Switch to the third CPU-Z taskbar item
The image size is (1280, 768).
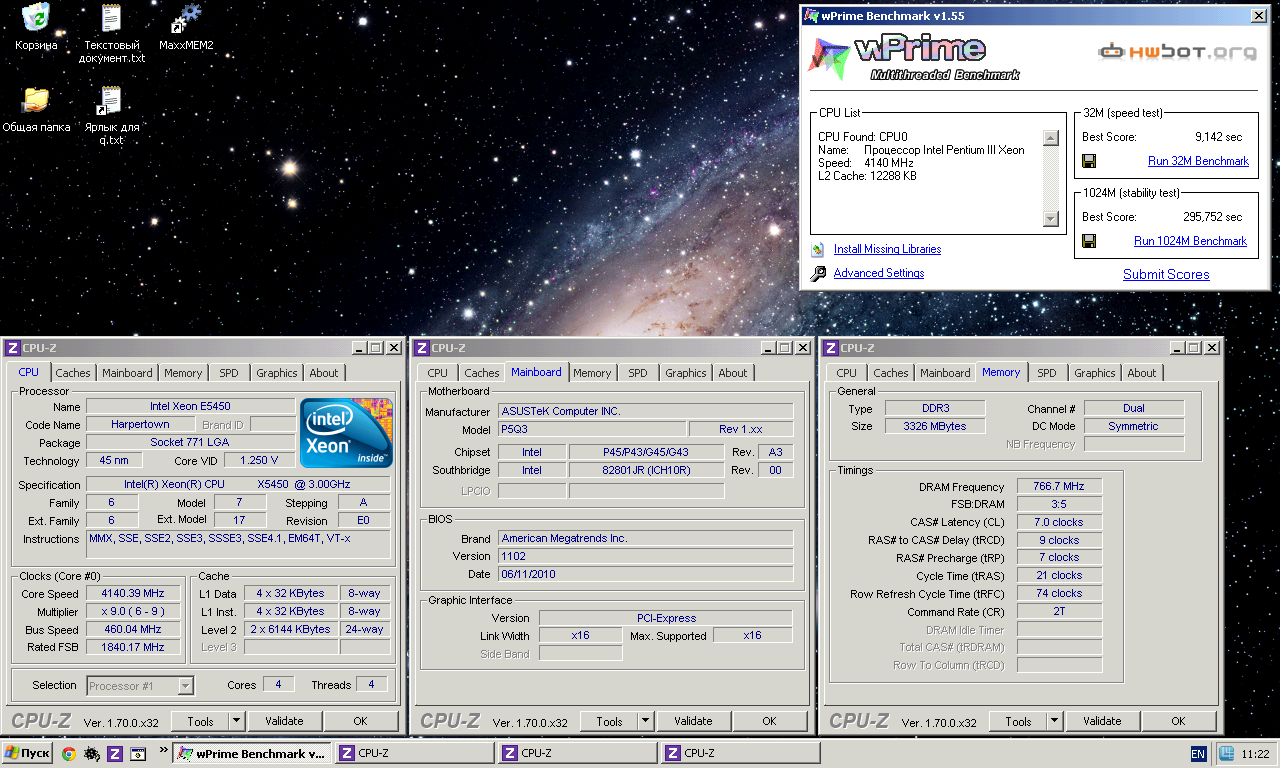click(x=740, y=754)
